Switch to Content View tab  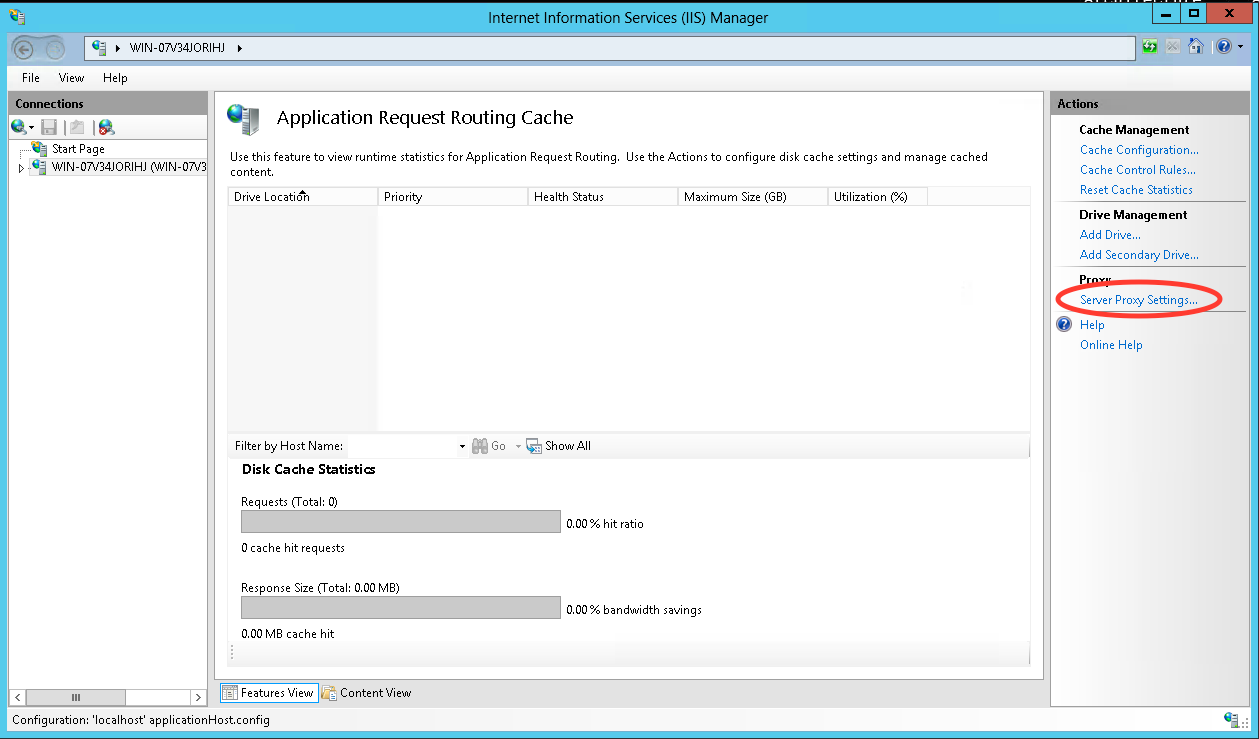(x=366, y=693)
